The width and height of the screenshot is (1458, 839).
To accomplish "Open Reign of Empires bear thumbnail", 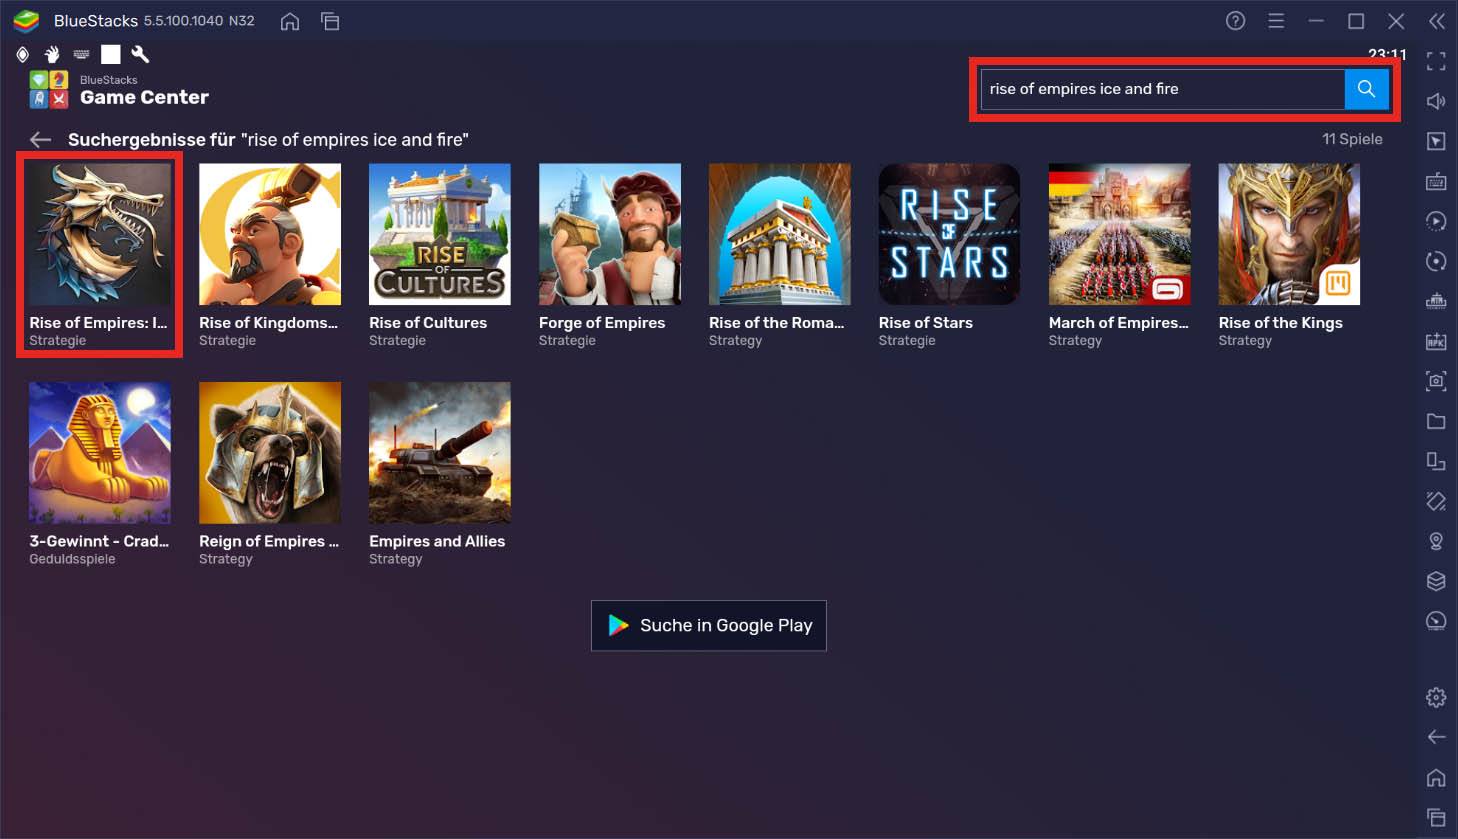I will pos(270,453).
